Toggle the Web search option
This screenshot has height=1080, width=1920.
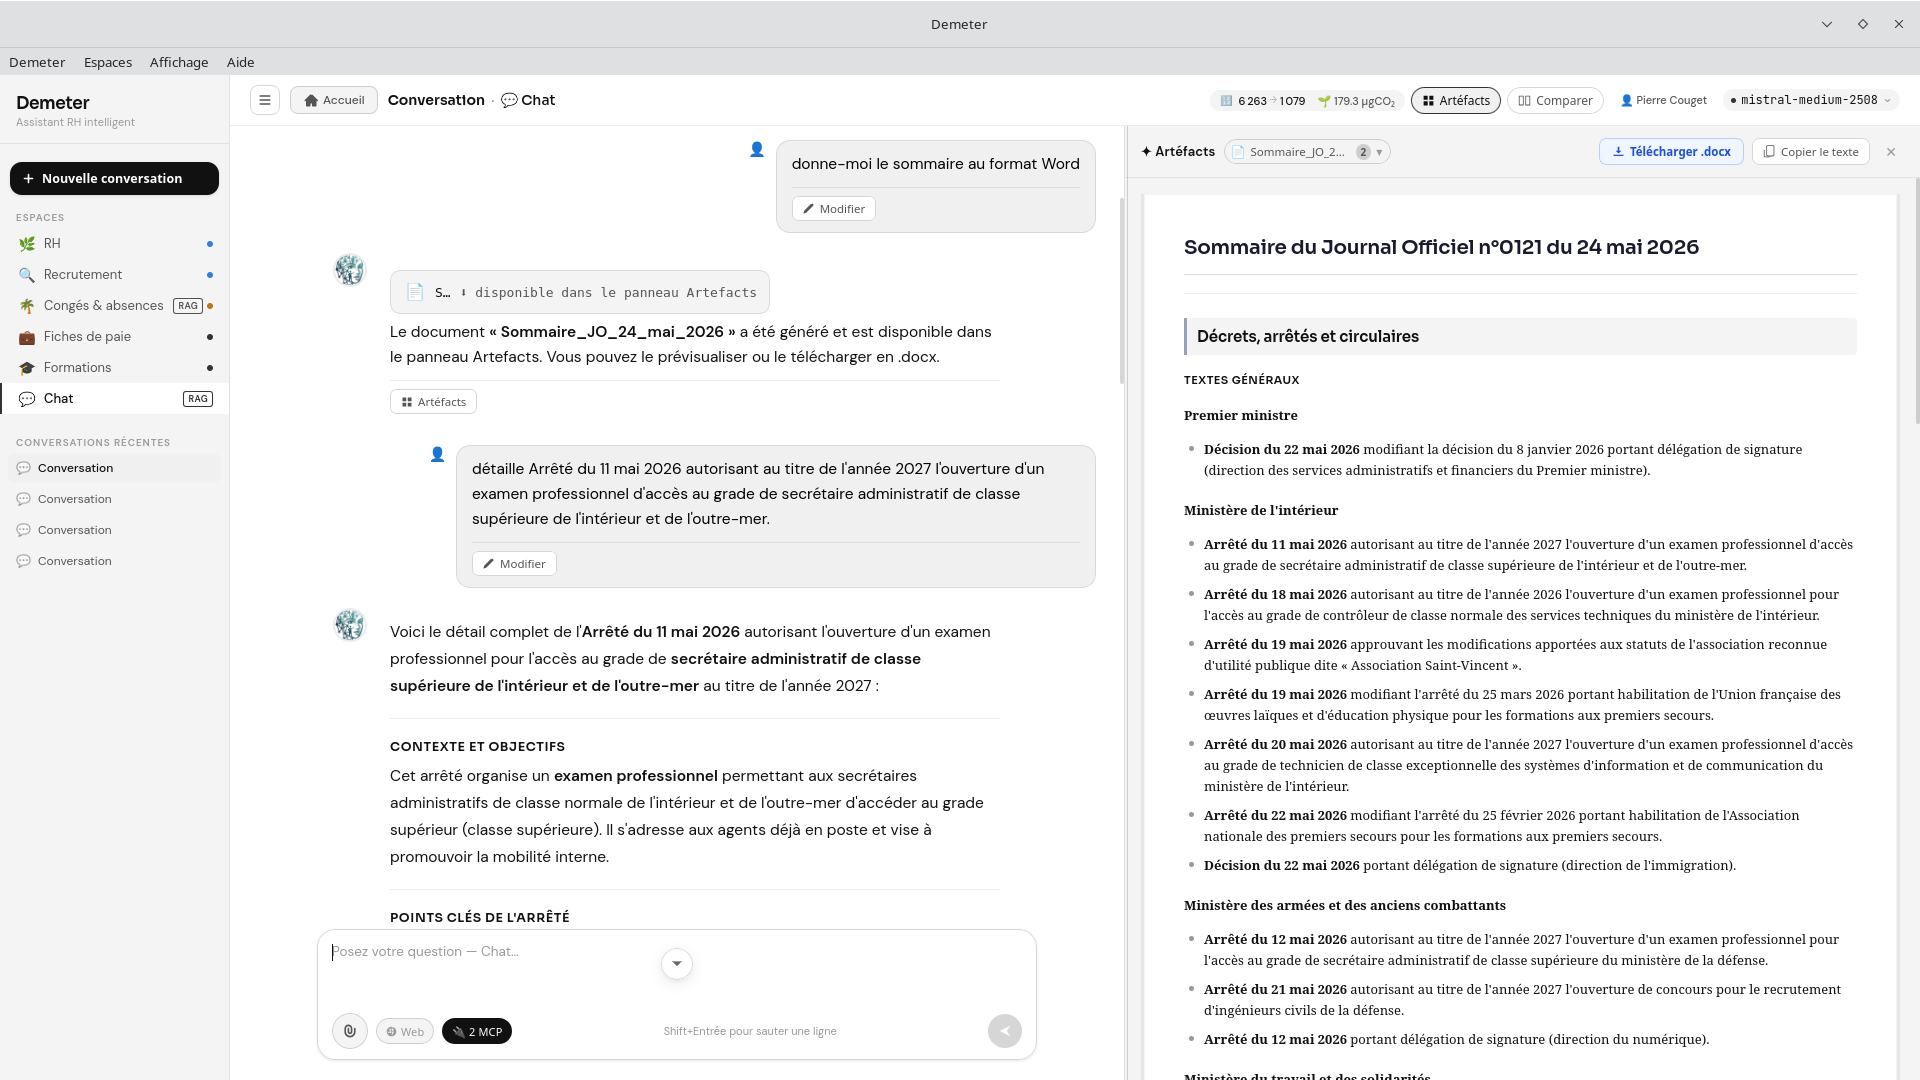coord(405,1031)
